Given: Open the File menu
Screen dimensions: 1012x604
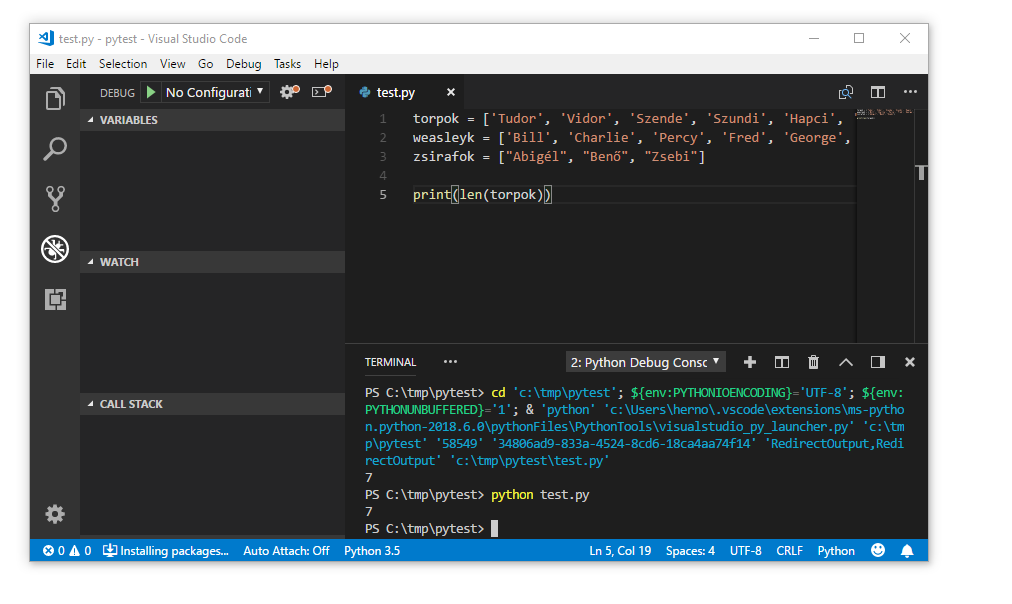Looking at the screenshot, I should point(45,64).
